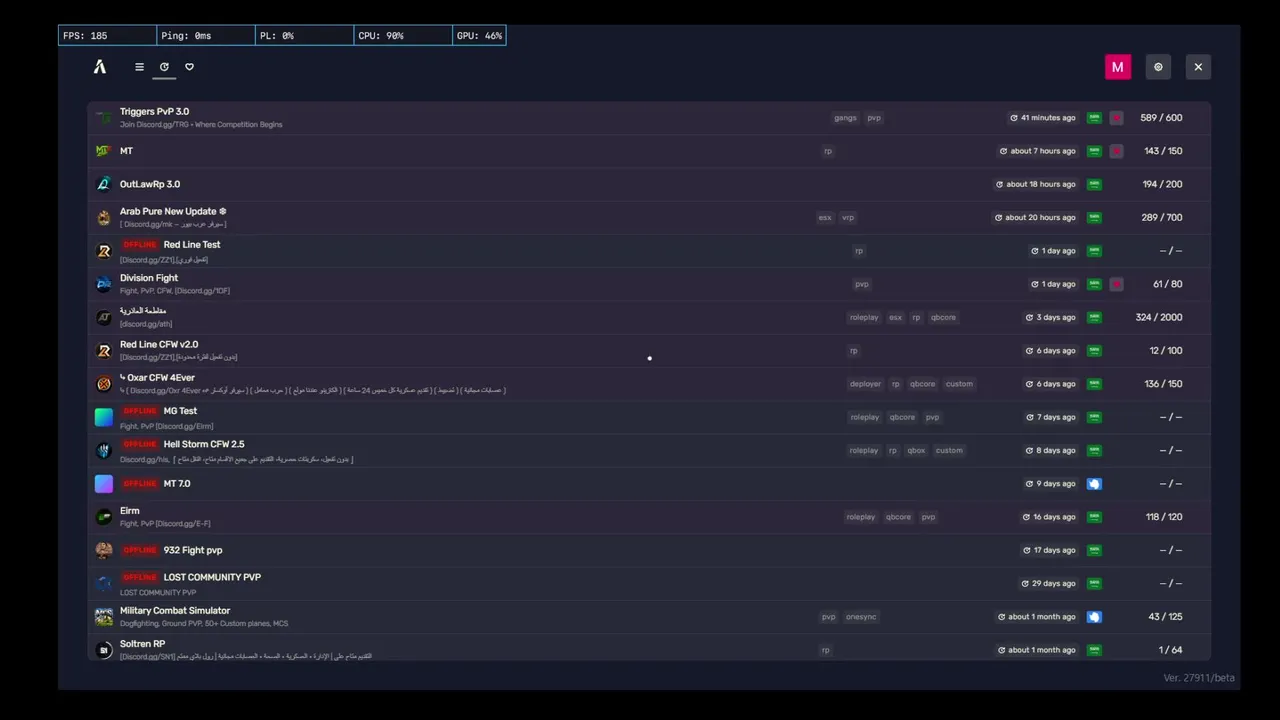Viewport: 1280px width, 720px height.
Task: Open the Triggers PvP 3.0 server
Action: click(x=649, y=118)
